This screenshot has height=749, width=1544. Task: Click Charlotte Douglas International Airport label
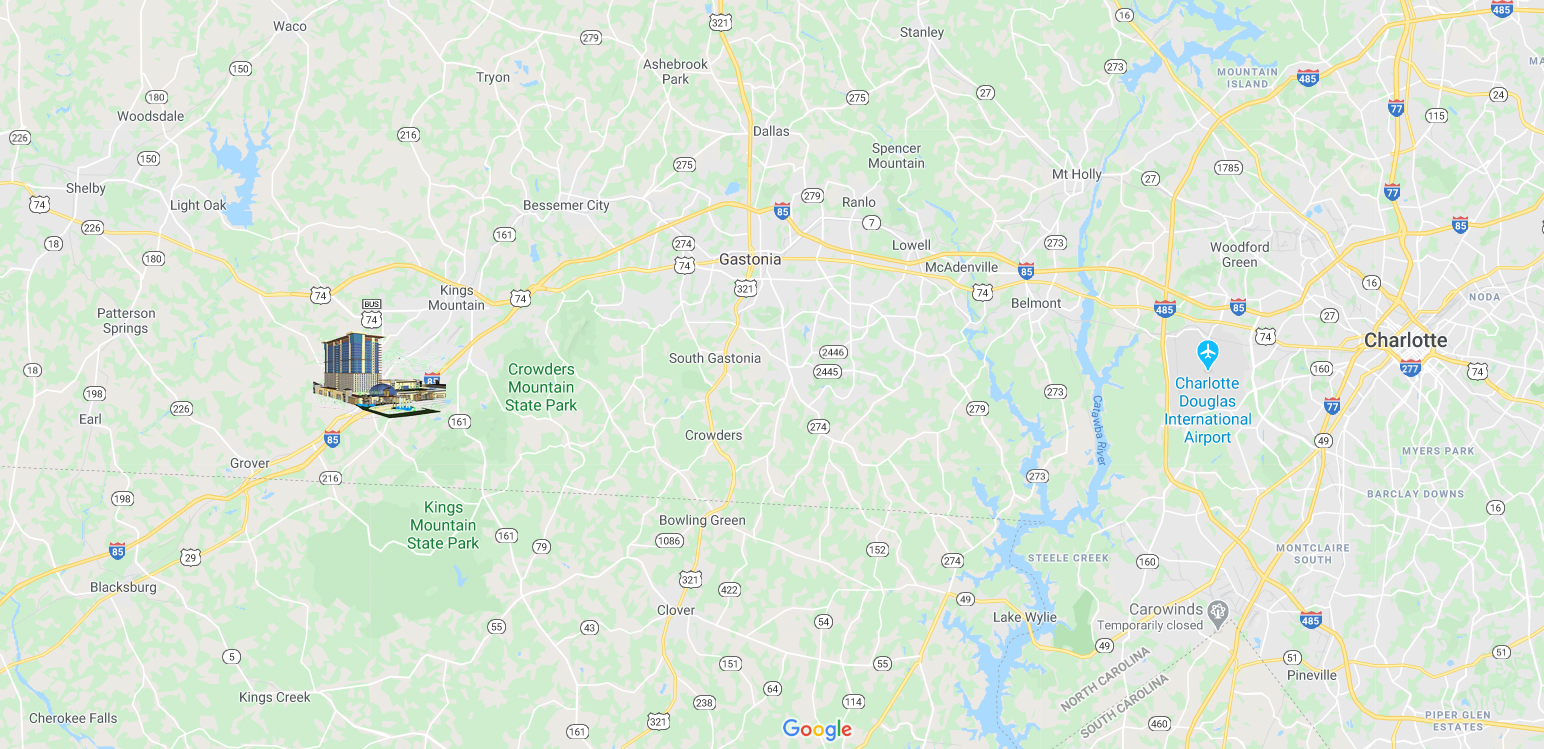(x=1208, y=410)
